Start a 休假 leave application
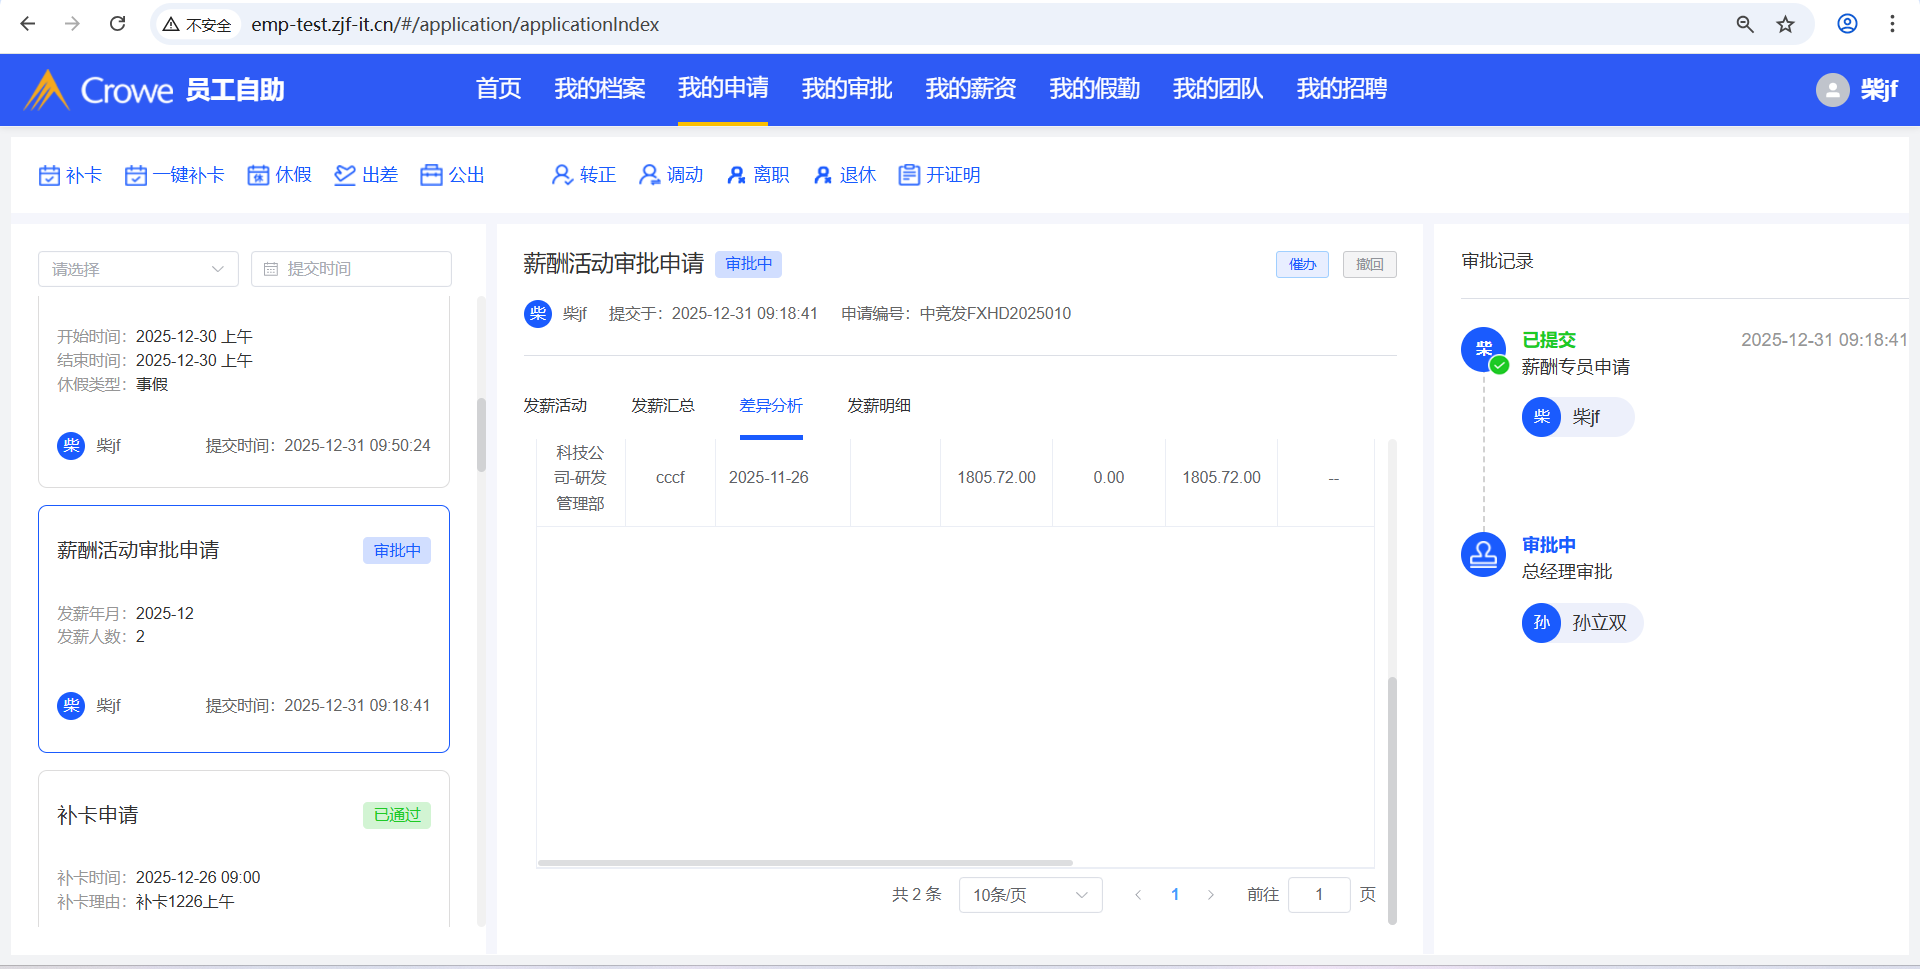Viewport: 1920px width, 969px height. (280, 176)
